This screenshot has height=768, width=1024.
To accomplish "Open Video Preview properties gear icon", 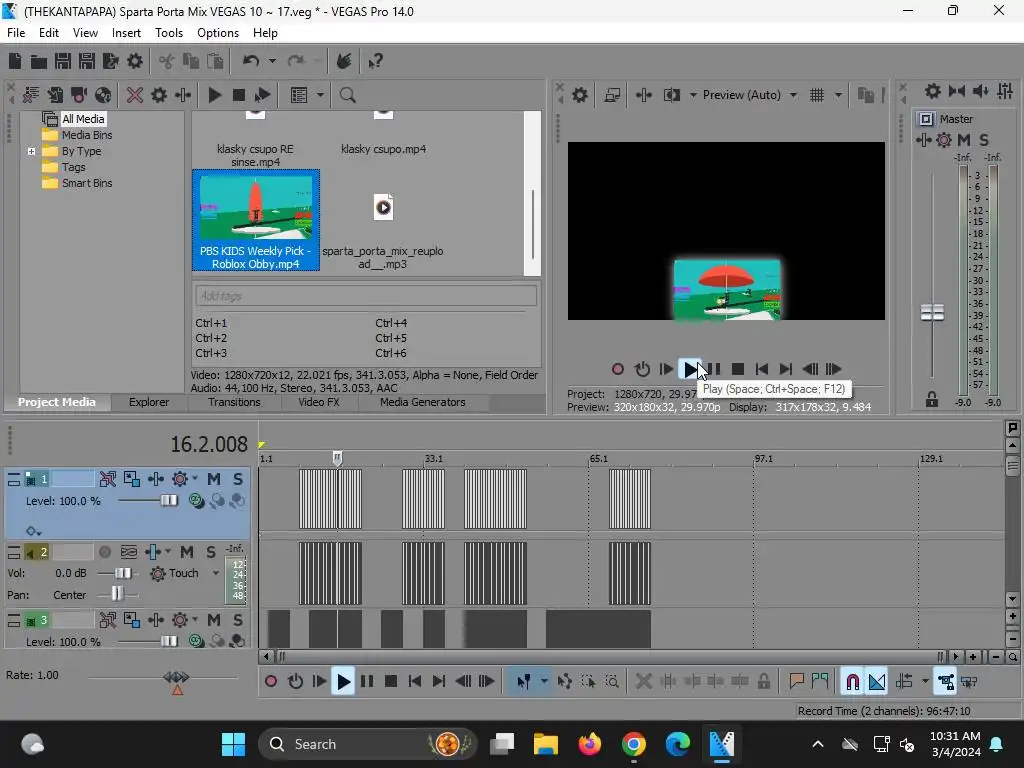I will coord(580,95).
